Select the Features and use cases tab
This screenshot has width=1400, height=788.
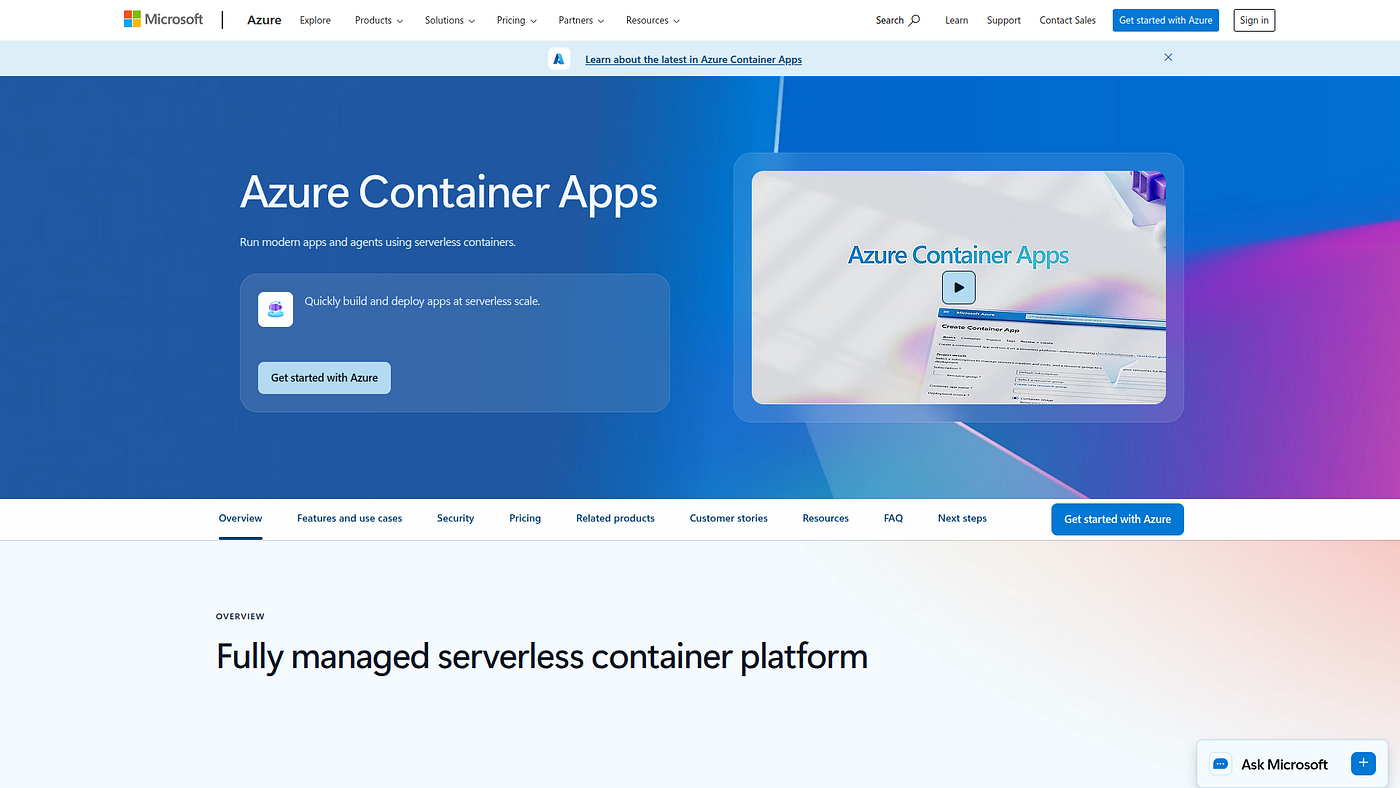click(x=350, y=519)
